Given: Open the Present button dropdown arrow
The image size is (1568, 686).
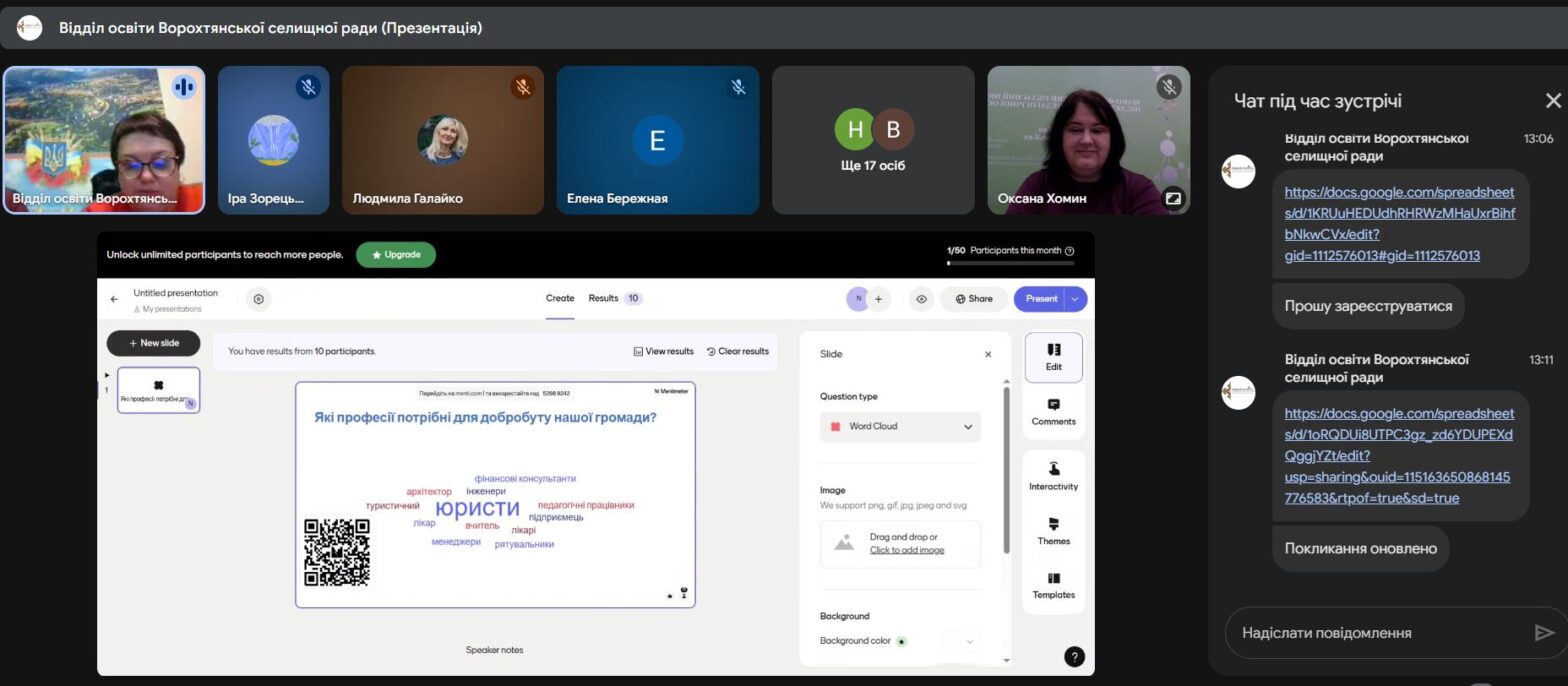Looking at the screenshot, I should tap(1075, 299).
